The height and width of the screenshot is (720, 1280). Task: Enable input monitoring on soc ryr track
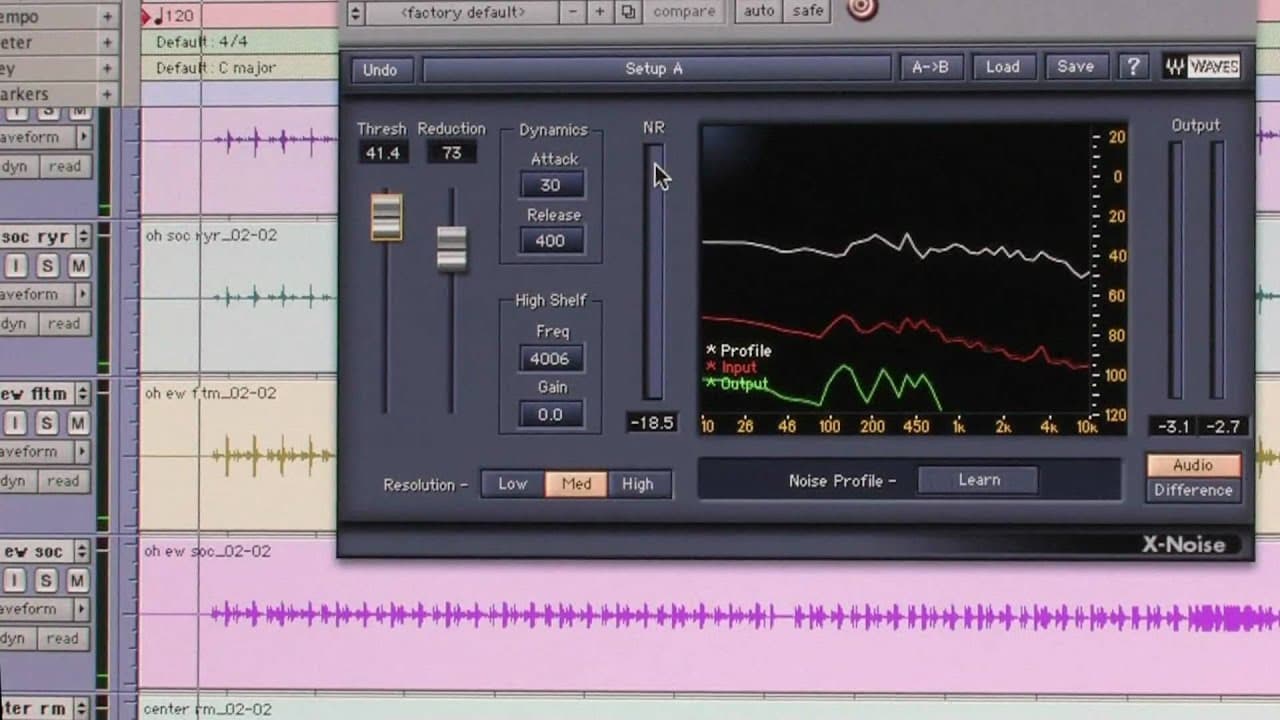16,265
